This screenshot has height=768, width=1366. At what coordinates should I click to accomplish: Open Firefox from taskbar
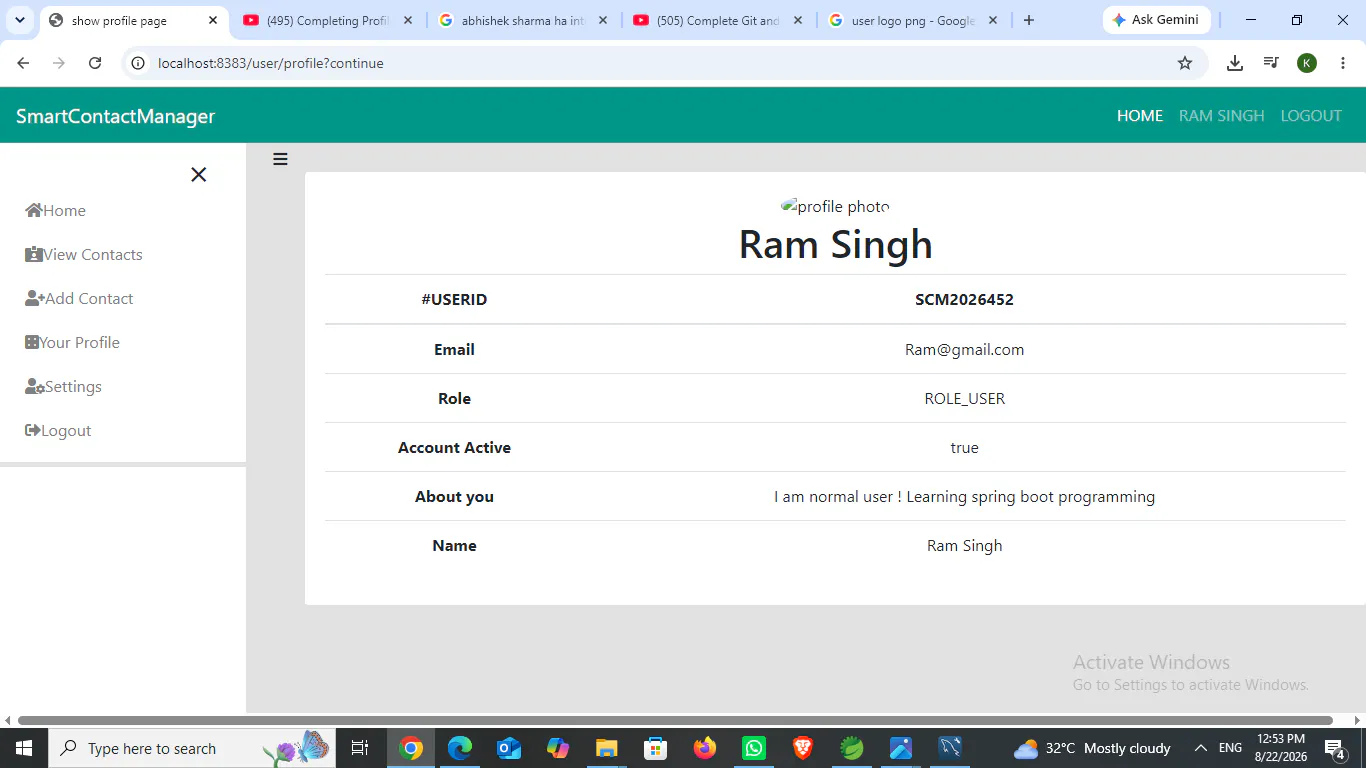[705, 748]
